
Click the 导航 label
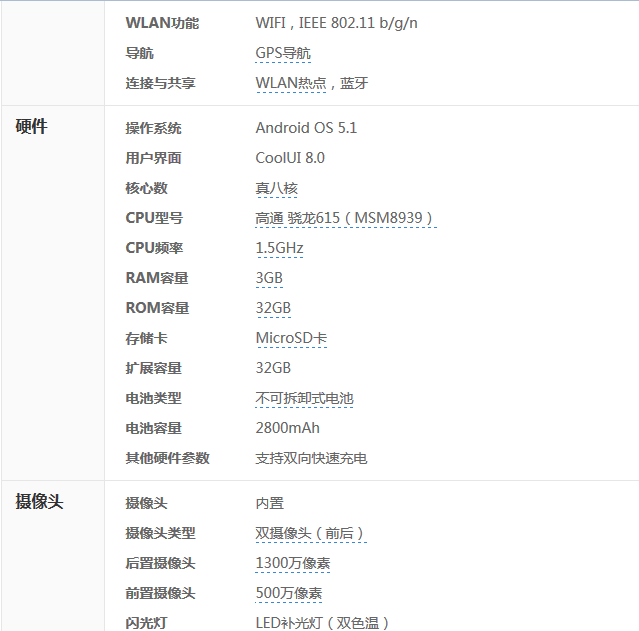coord(139,53)
